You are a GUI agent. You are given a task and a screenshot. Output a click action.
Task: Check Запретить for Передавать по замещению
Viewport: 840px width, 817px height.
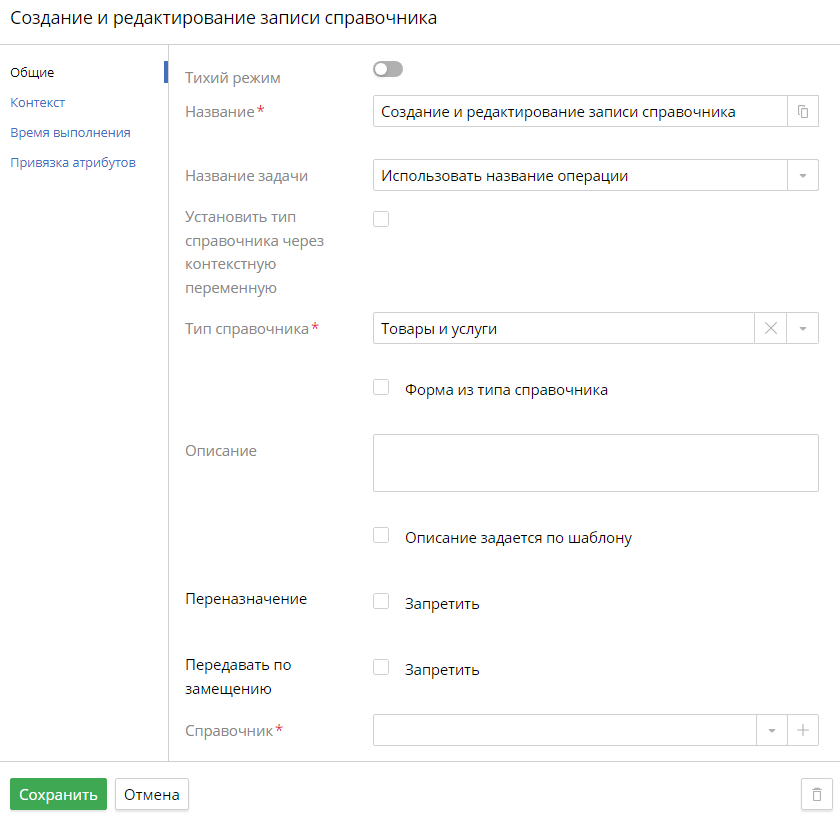pos(381,667)
